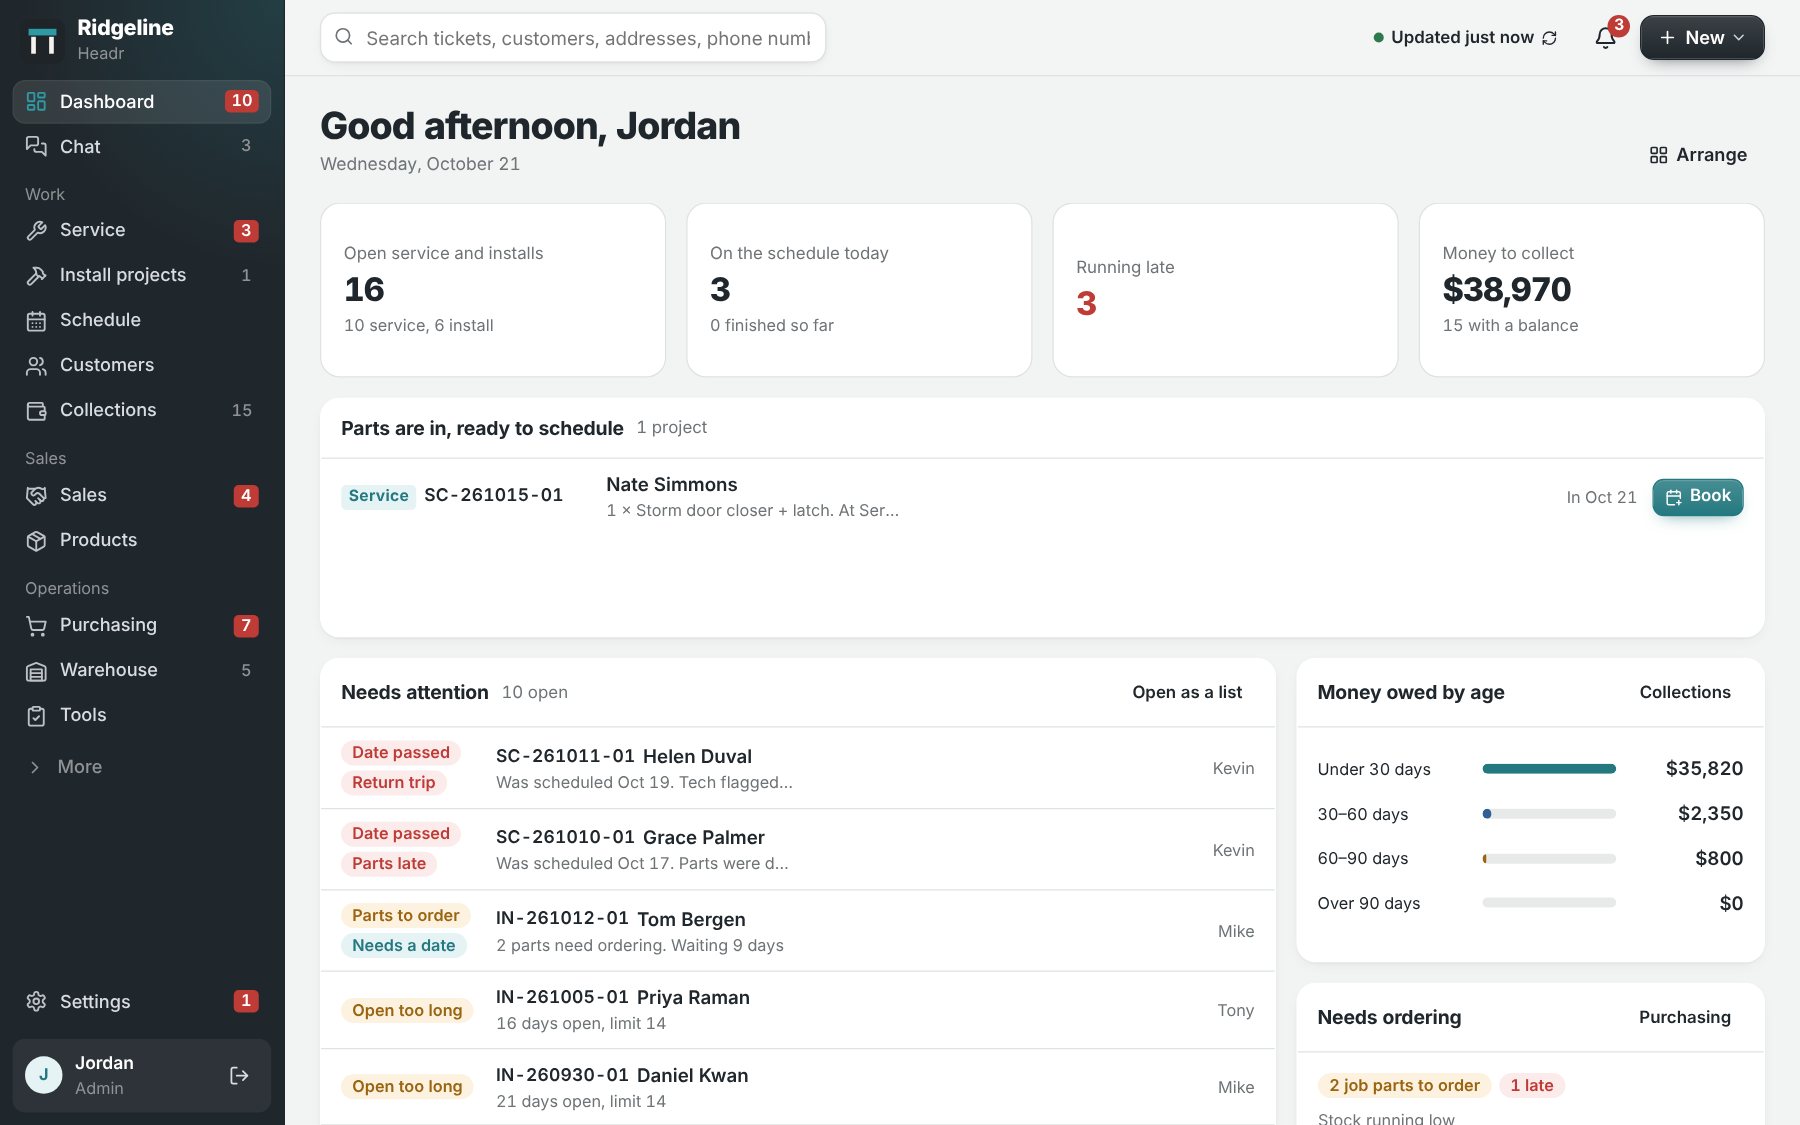
Task: Click the Arrange button
Action: (1698, 155)
